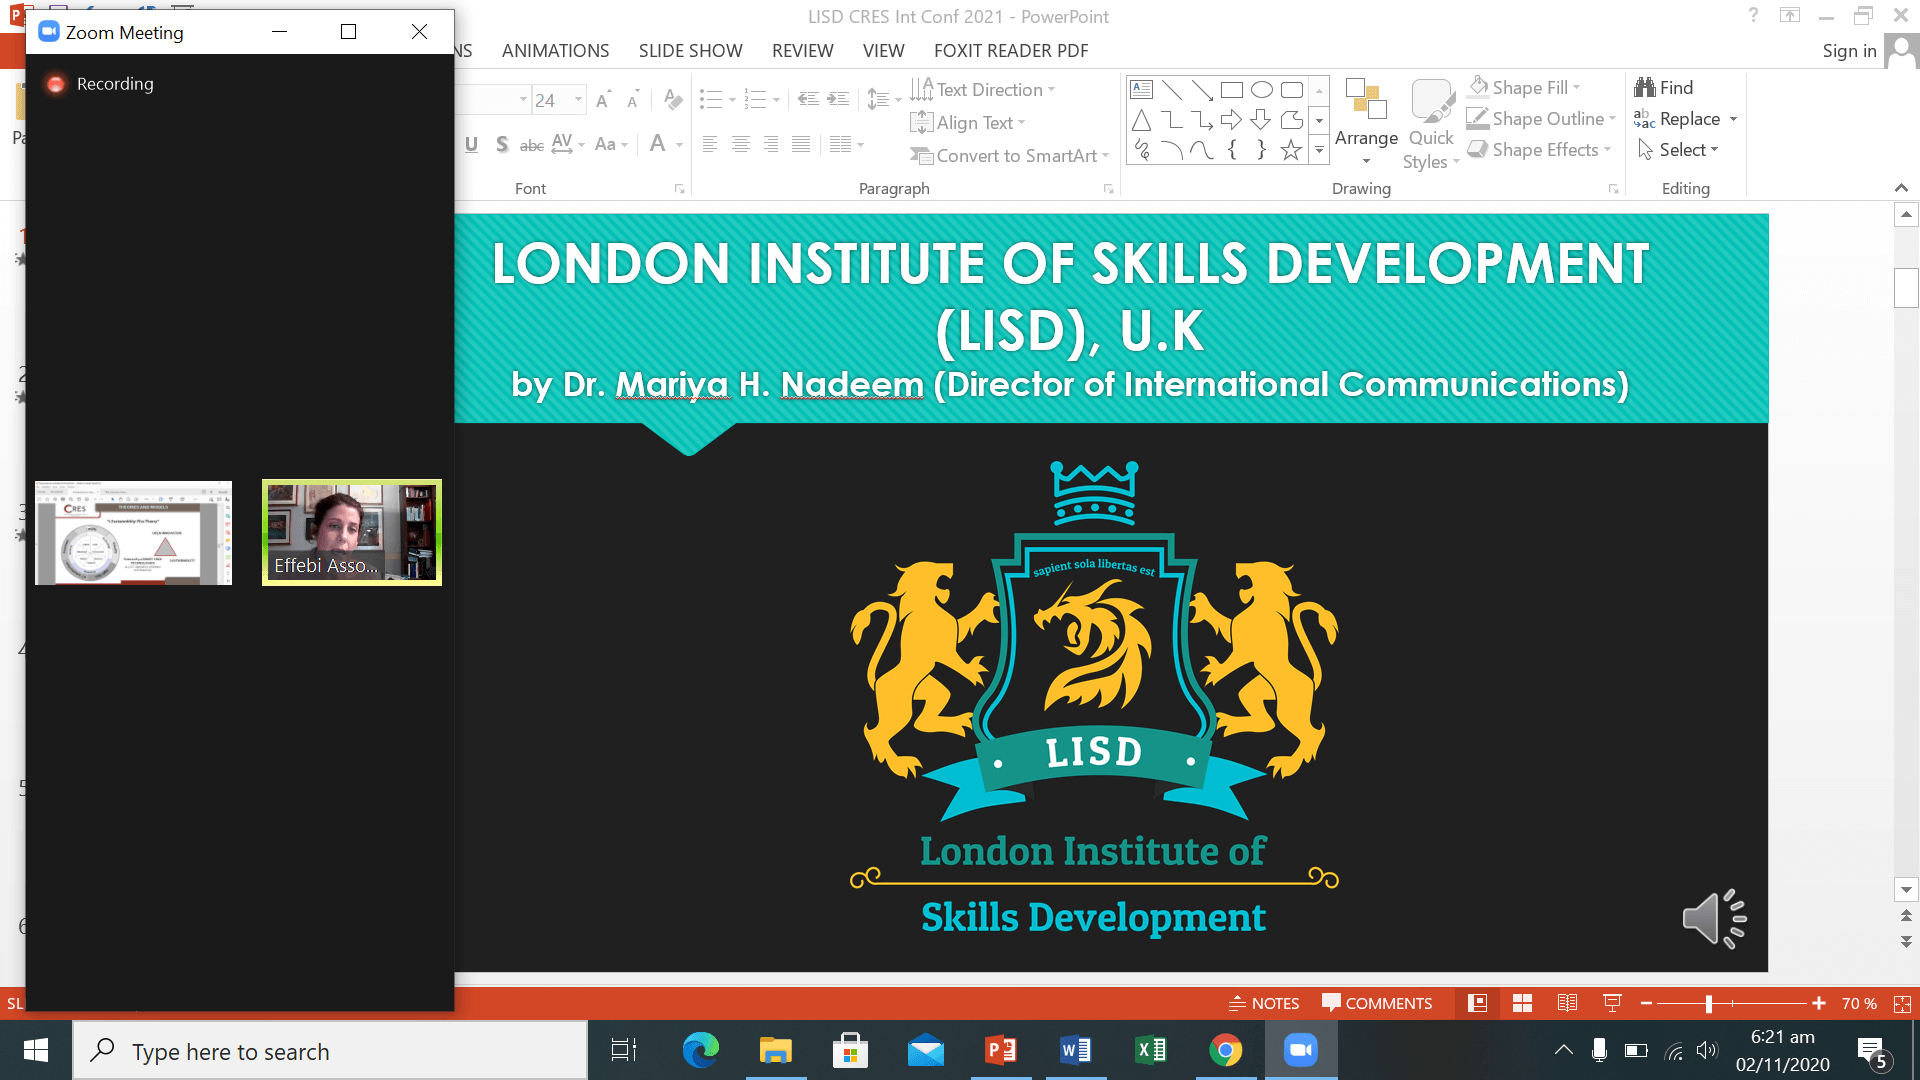Select the Isosceles Triangle shape
Image resolution: width=1920 pixels, height=1080 pixels.
[1141, 121]
